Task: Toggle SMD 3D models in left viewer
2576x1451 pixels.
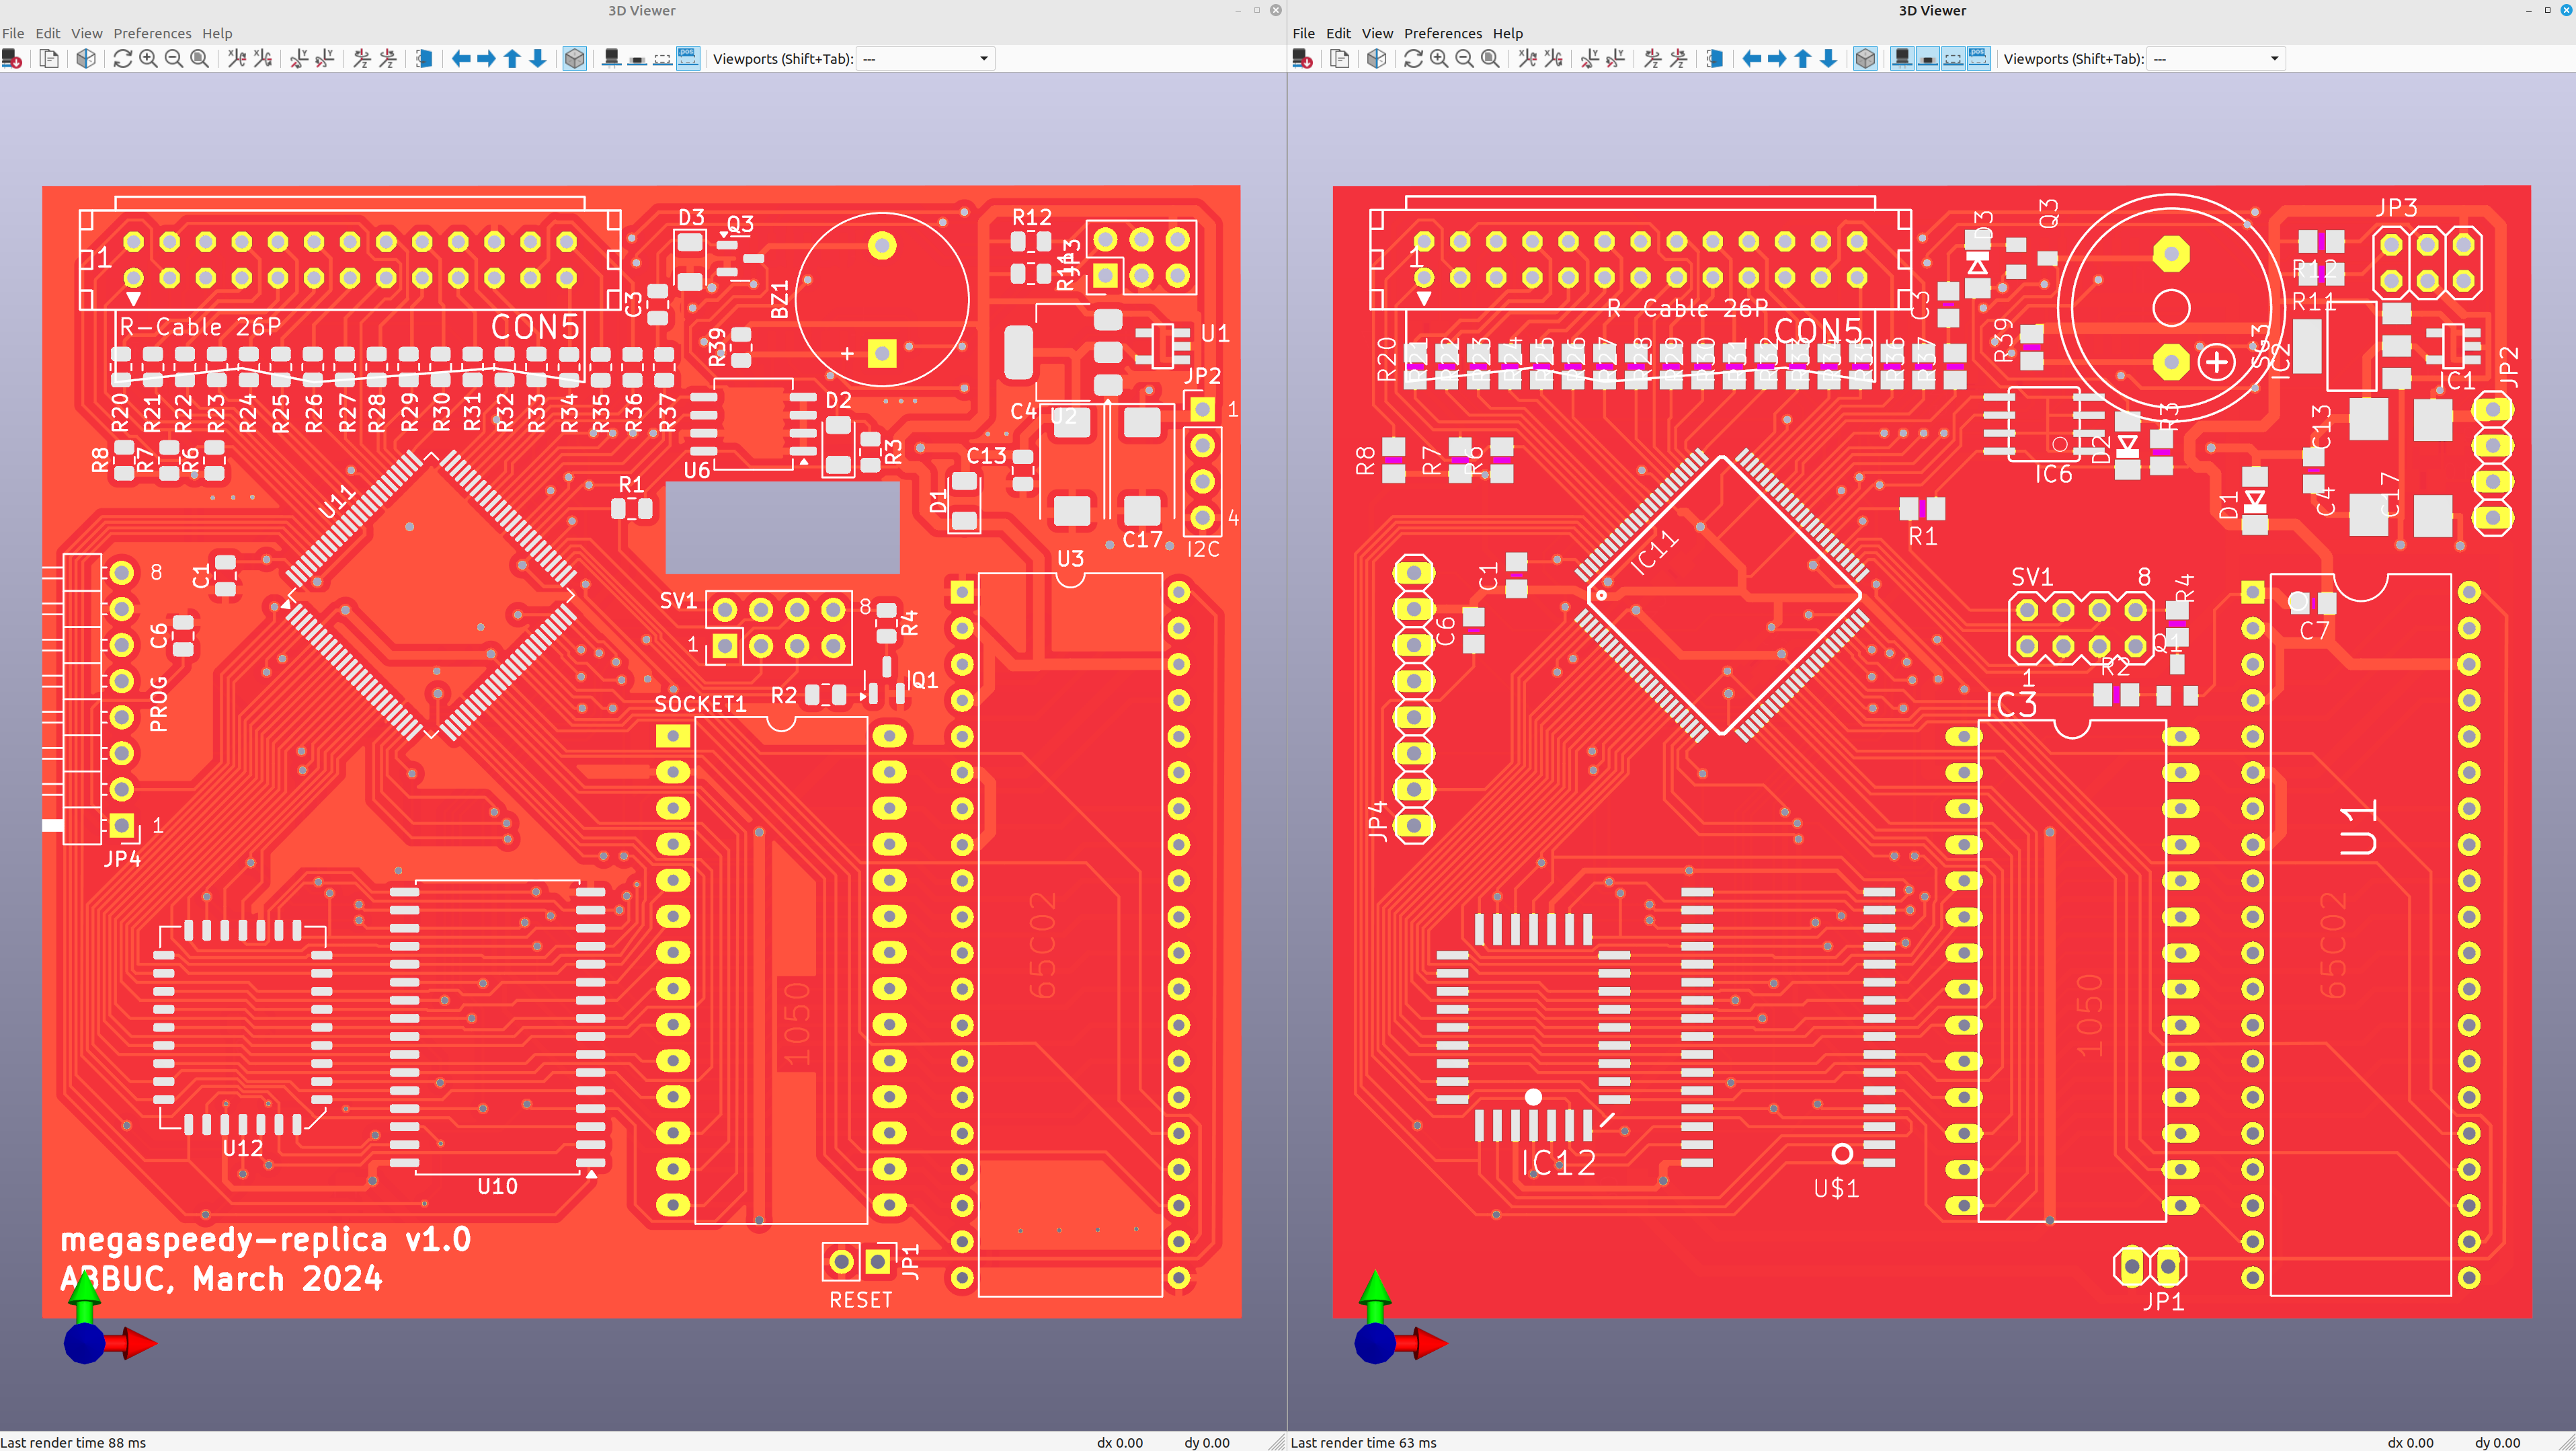Action: (x=637, y=59)
